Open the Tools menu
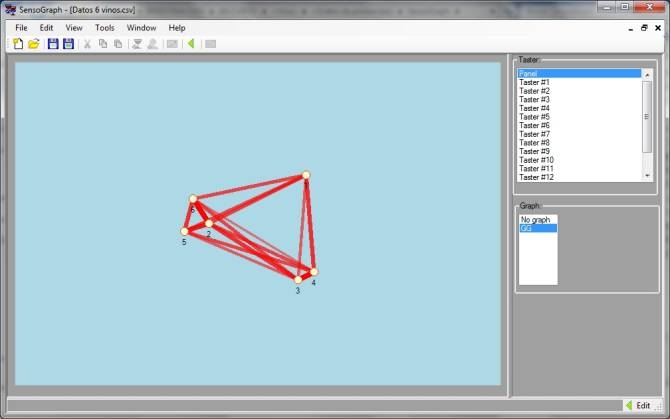The height and width of the screenshot is (419, 670). [x=105, y=28]
